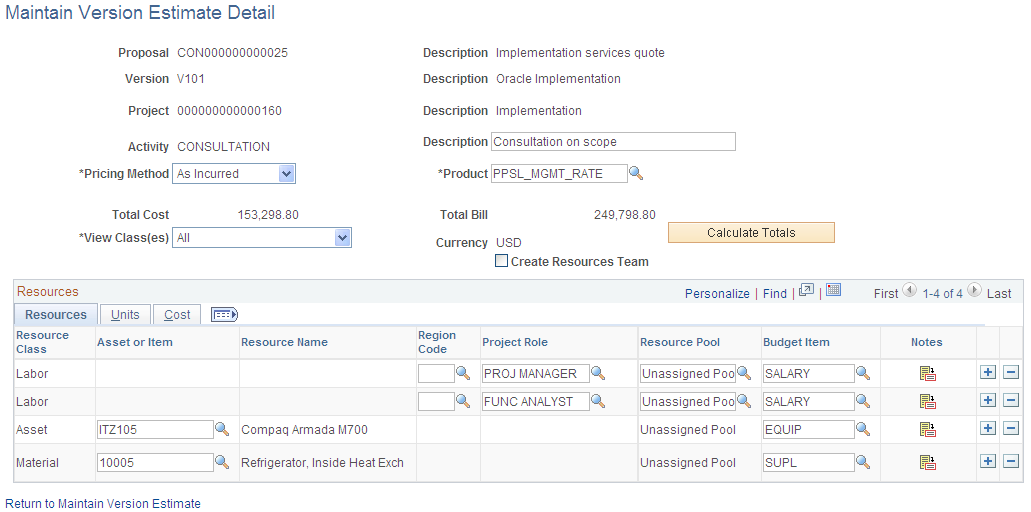
Task: Edit Region Code field in PROJ MANAGER row
Action: [436, 373]
